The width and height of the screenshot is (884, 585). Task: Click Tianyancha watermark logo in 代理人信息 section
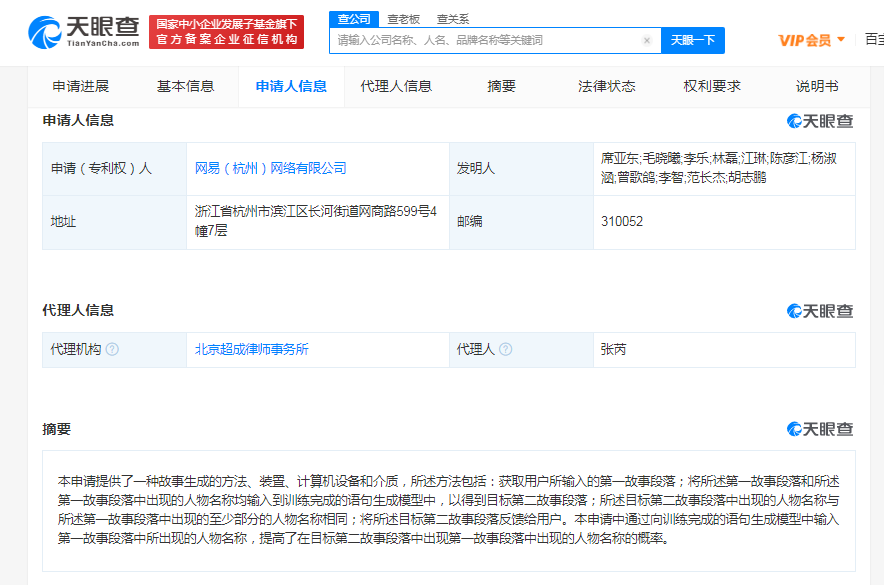820,311
